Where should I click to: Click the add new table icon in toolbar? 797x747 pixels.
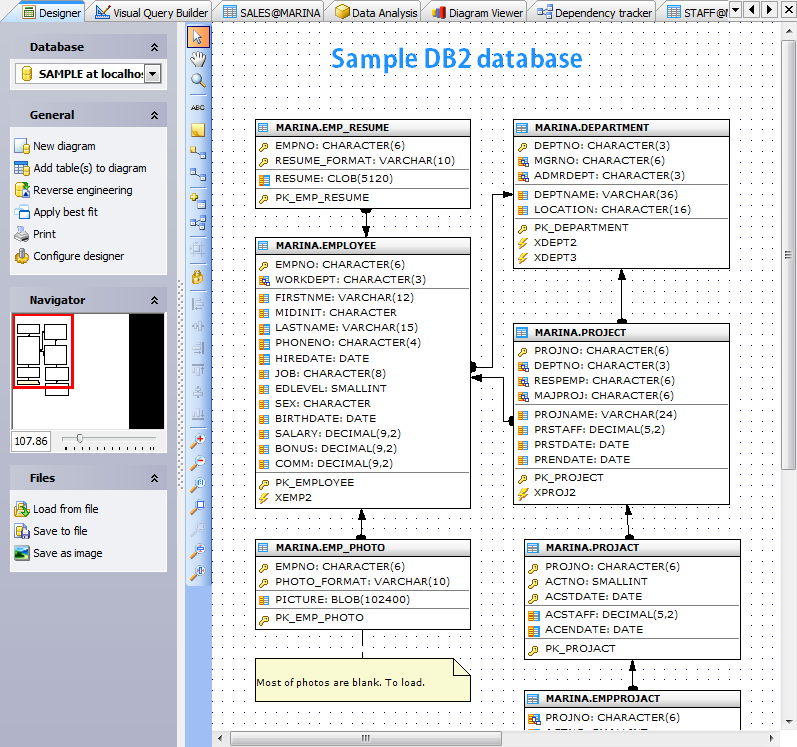tap(198, 200)
